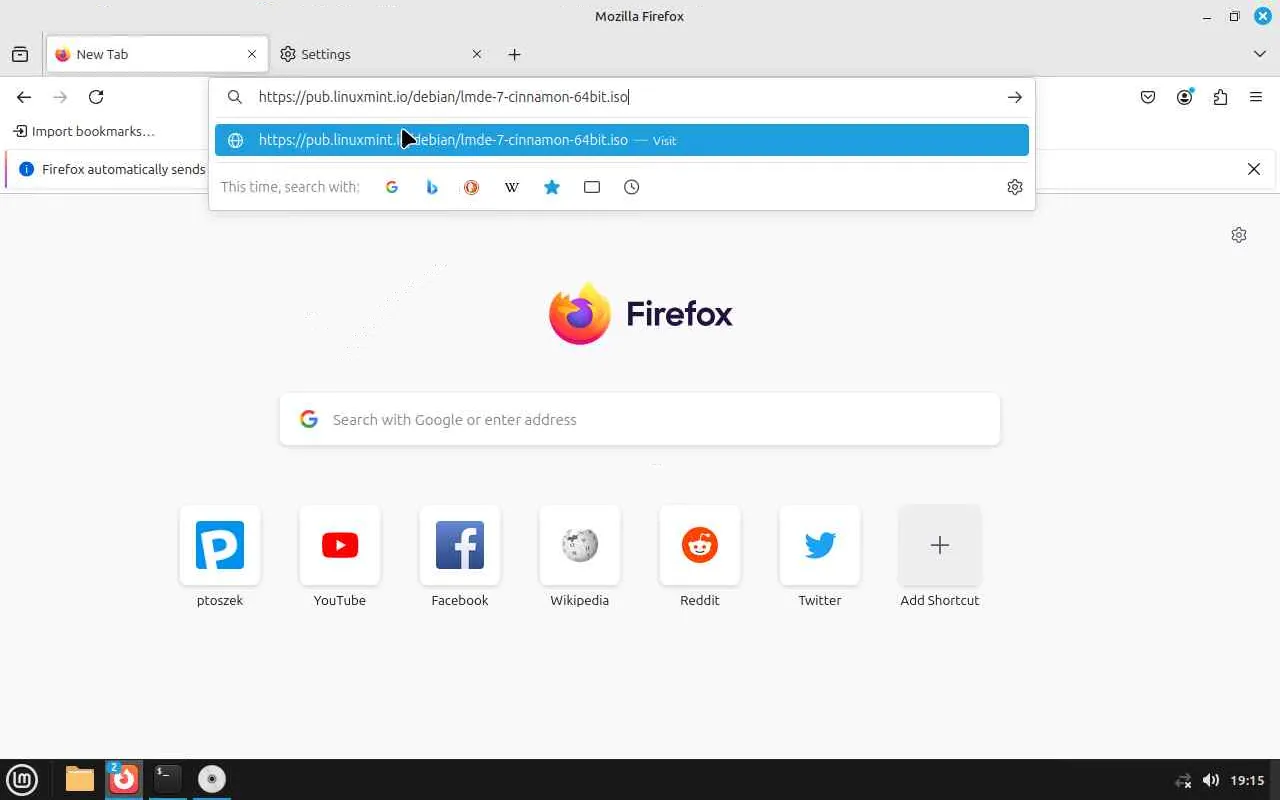Click the Firefox logo on the page
Screen dimensions: 1280x800
pyautogui.click(x=641, y=314)
